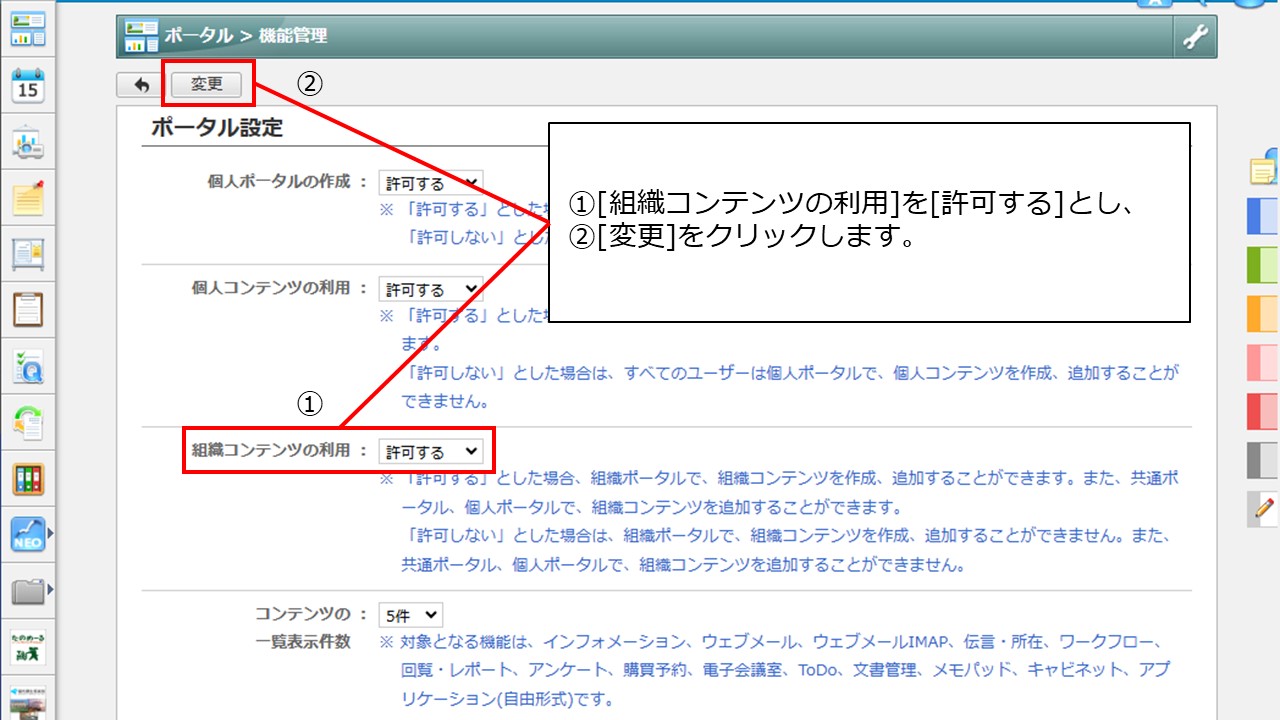Click the ポータル > 機能管理 breadcrumb text
The image size is (1280, 720).
[246, 37]
